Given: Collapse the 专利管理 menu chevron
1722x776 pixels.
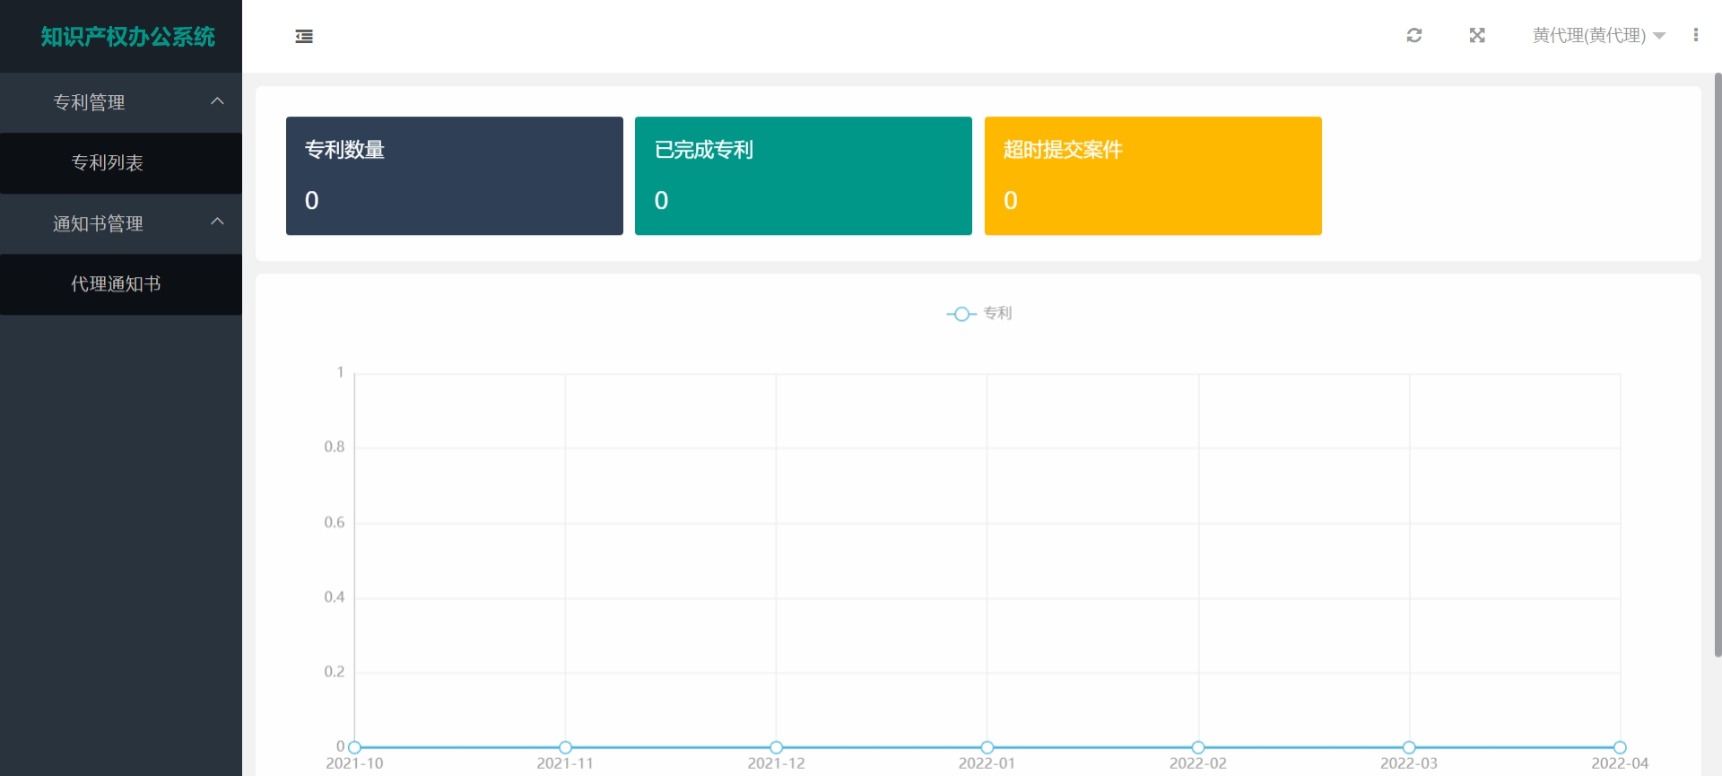Looking at the screenshot, I should [x=217, y=101].
